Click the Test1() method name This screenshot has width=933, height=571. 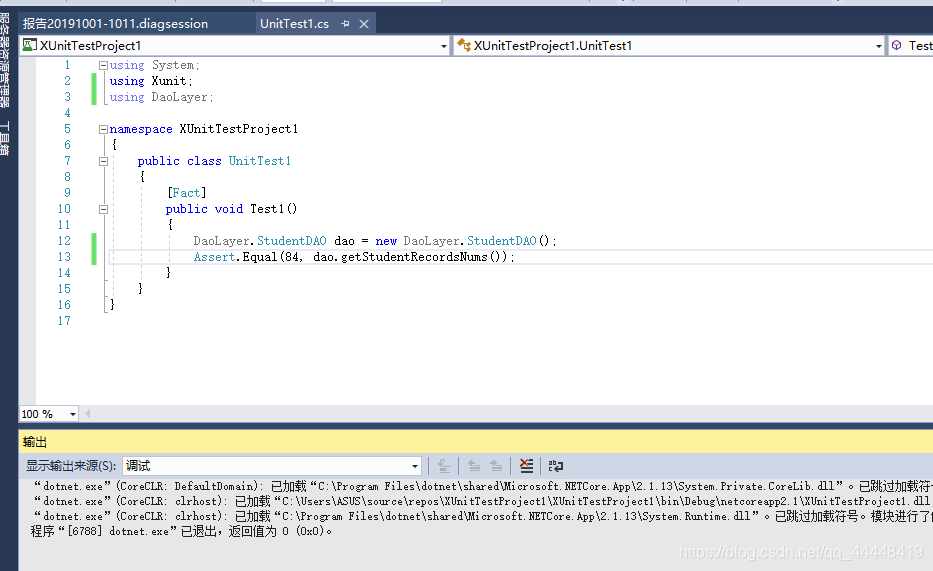(x=274, y=209)
